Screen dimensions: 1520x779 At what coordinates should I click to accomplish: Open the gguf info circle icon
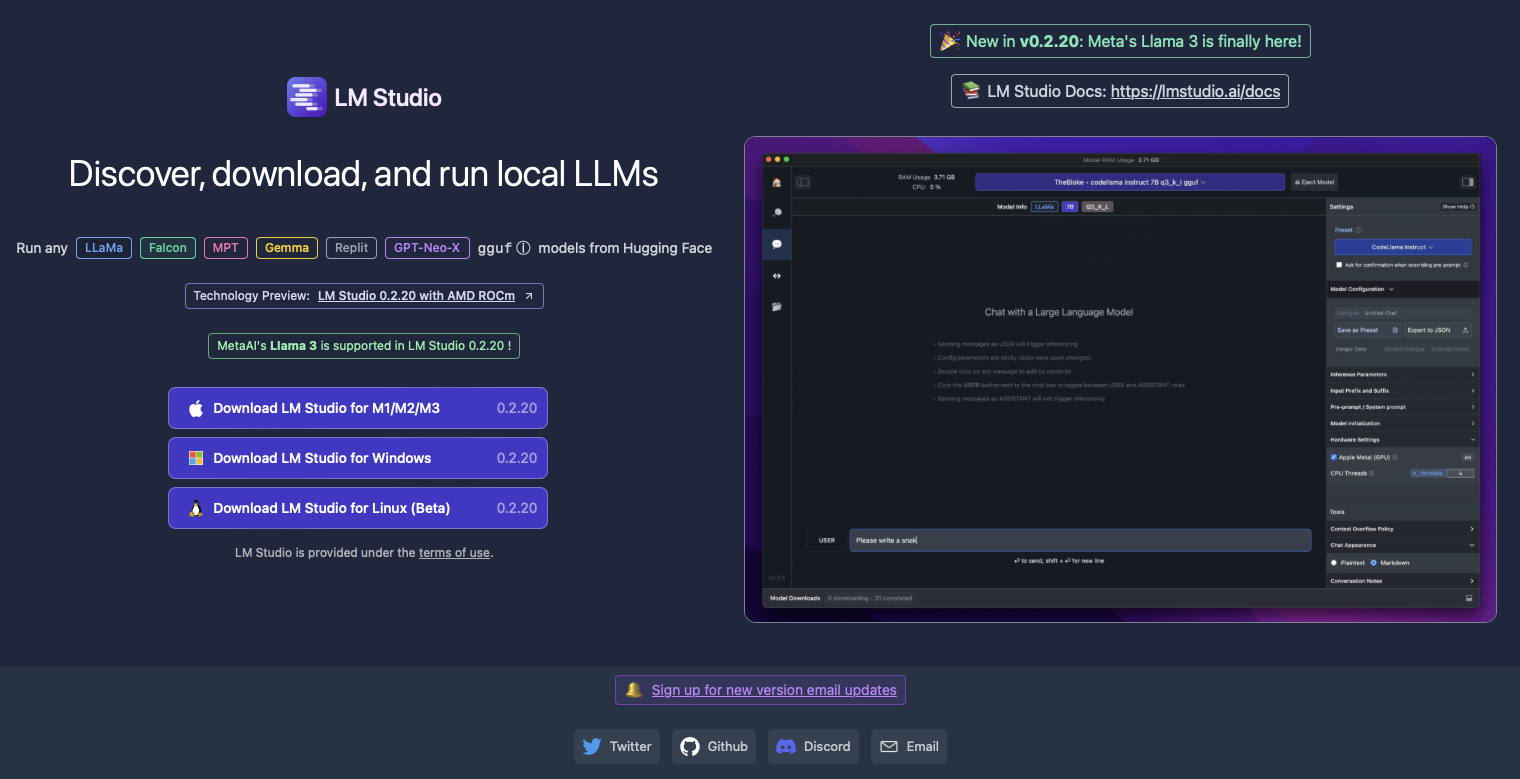523,248
